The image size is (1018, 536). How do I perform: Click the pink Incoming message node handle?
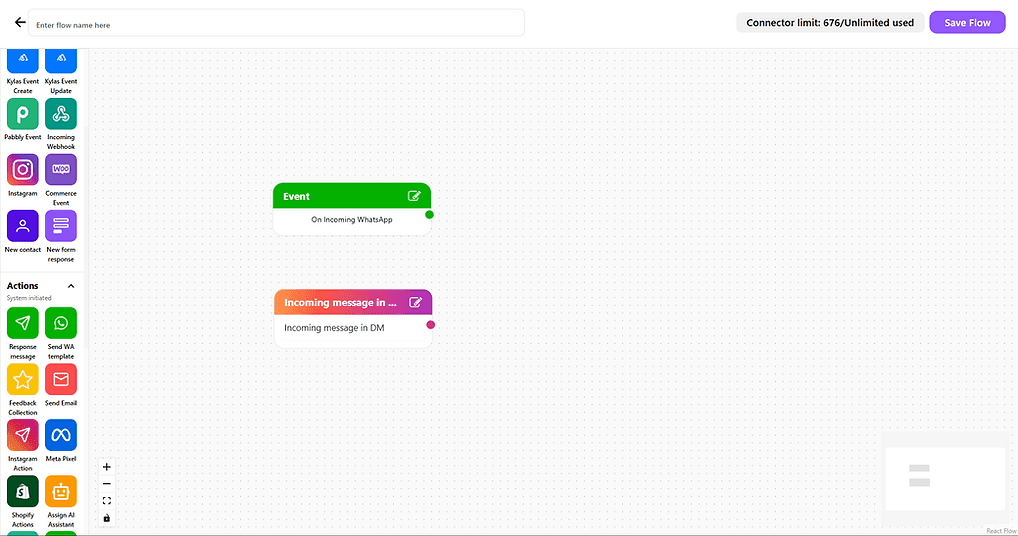tap(430, 325)
